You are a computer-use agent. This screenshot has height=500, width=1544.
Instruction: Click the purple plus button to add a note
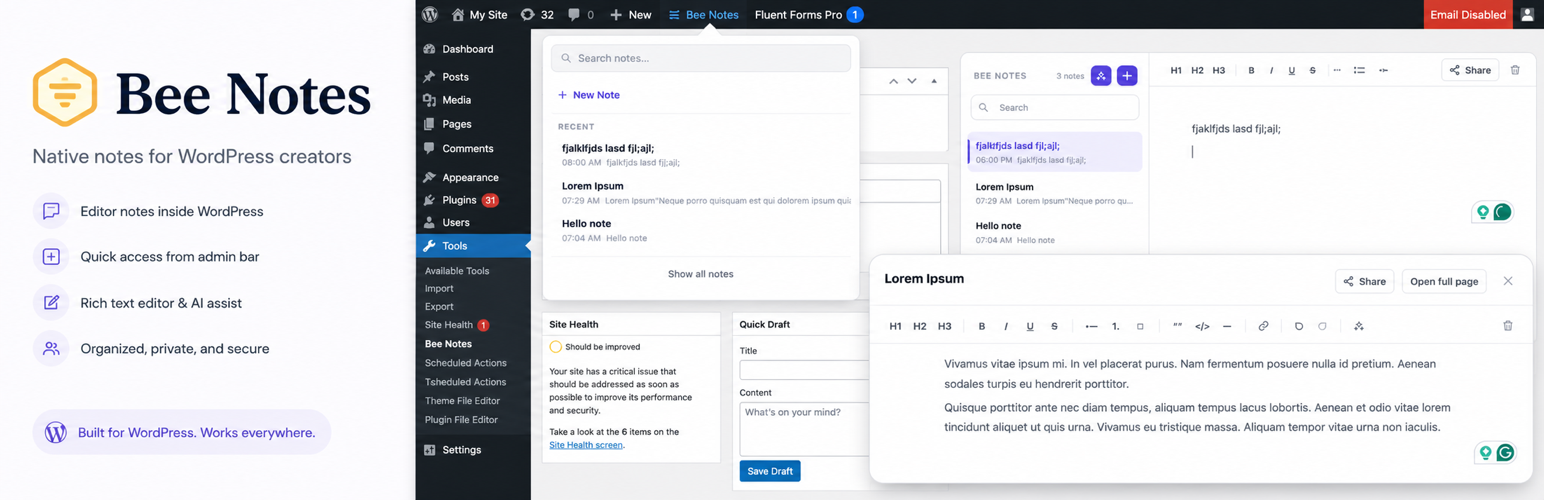pos(1127,76)
